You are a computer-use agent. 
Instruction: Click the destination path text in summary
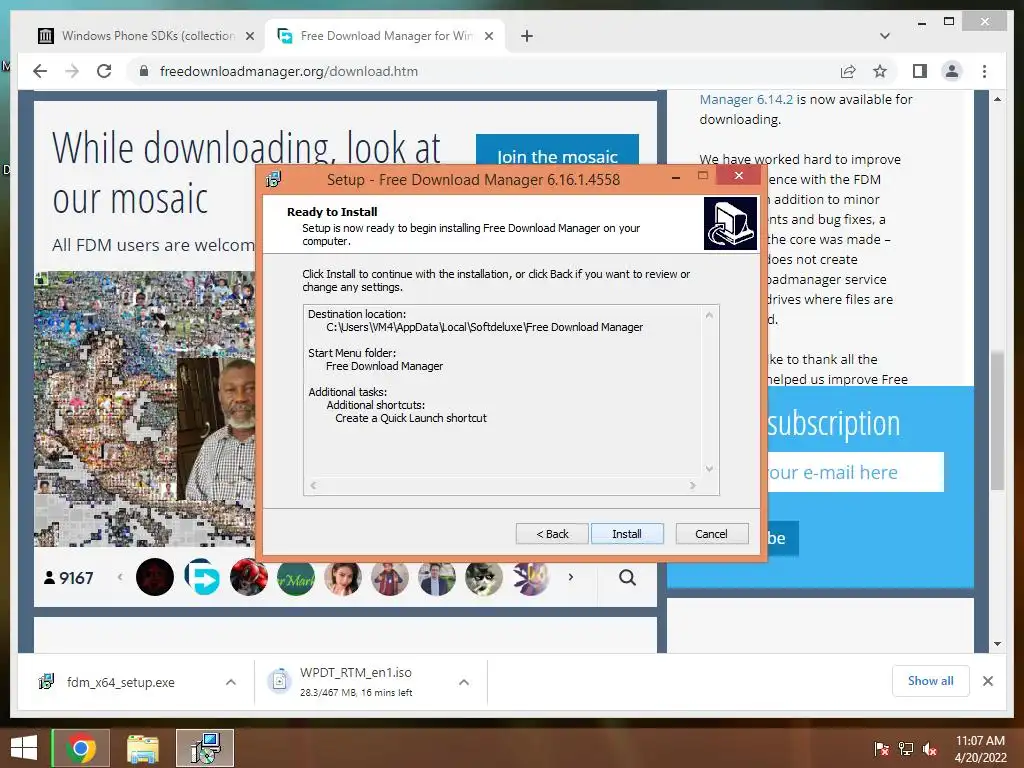[485, 327]
